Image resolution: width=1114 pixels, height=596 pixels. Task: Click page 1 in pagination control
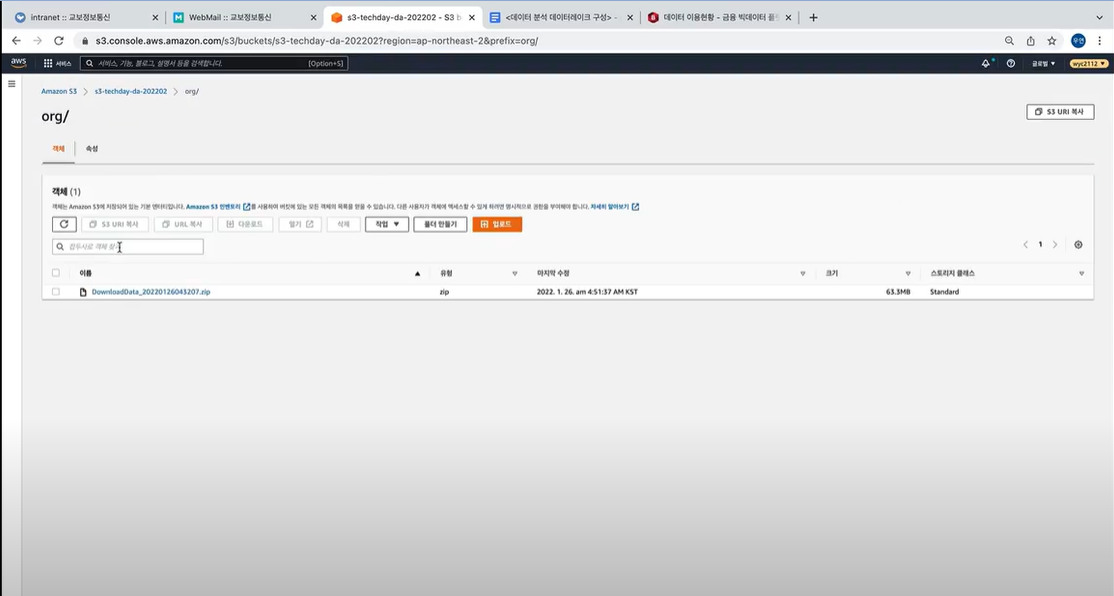tap(1040, 243)
